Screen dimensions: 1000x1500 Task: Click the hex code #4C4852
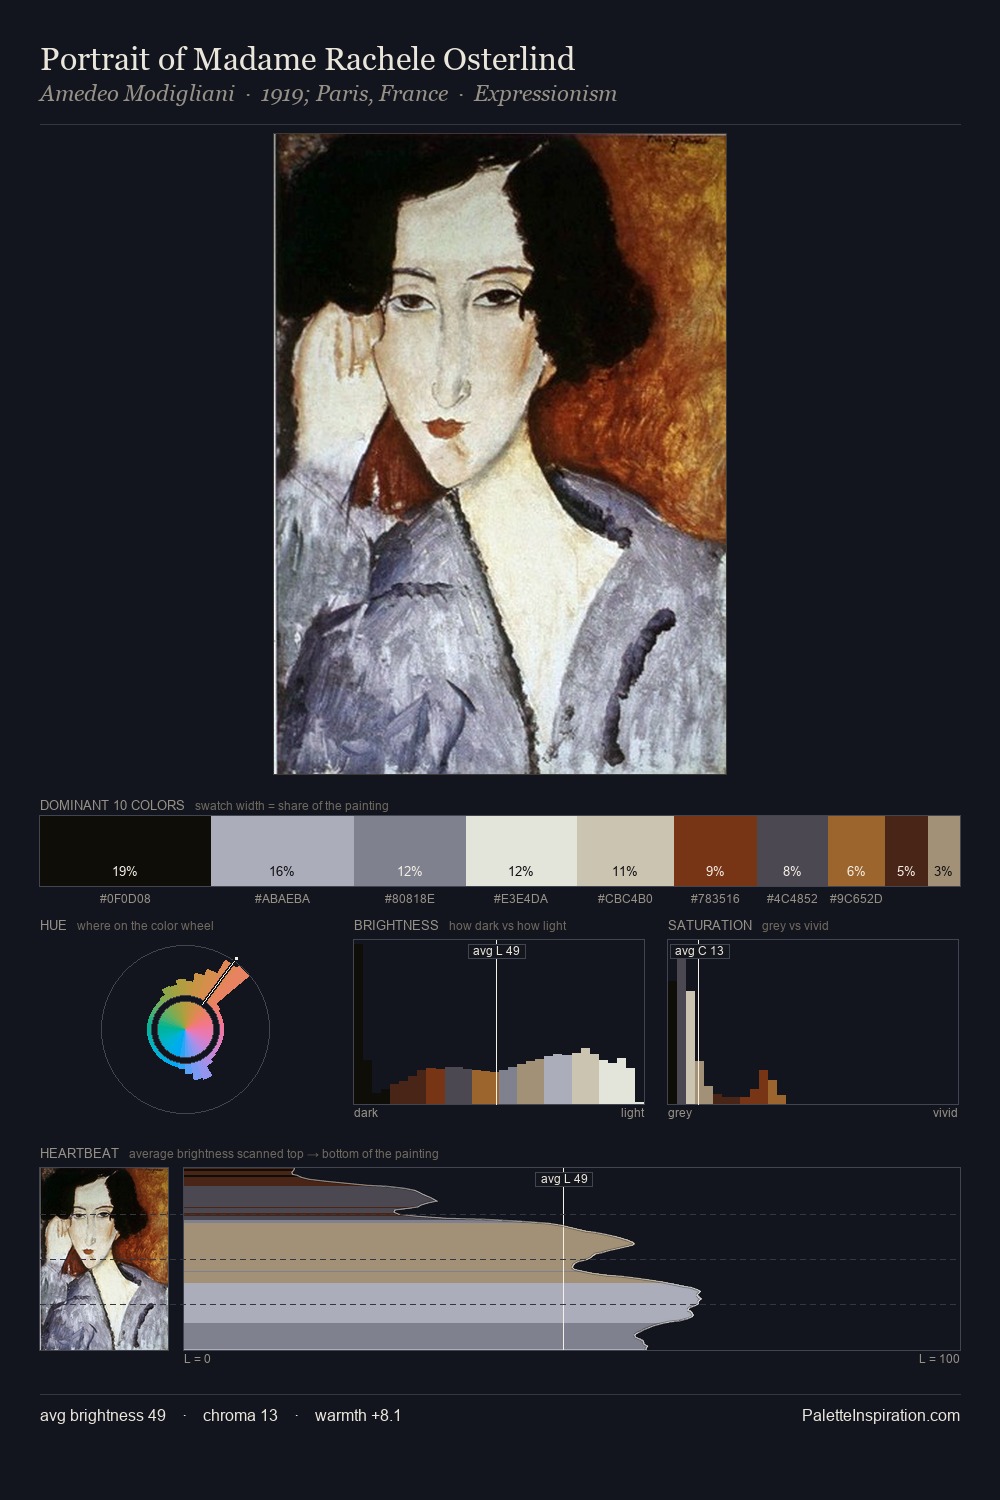pyautogui.click(x=792, y=899)
